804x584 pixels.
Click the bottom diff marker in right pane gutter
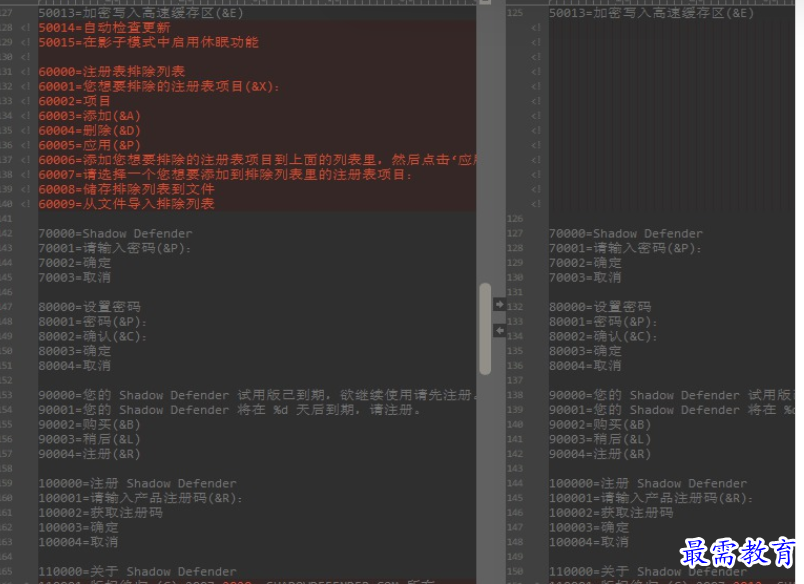[536, 204]
